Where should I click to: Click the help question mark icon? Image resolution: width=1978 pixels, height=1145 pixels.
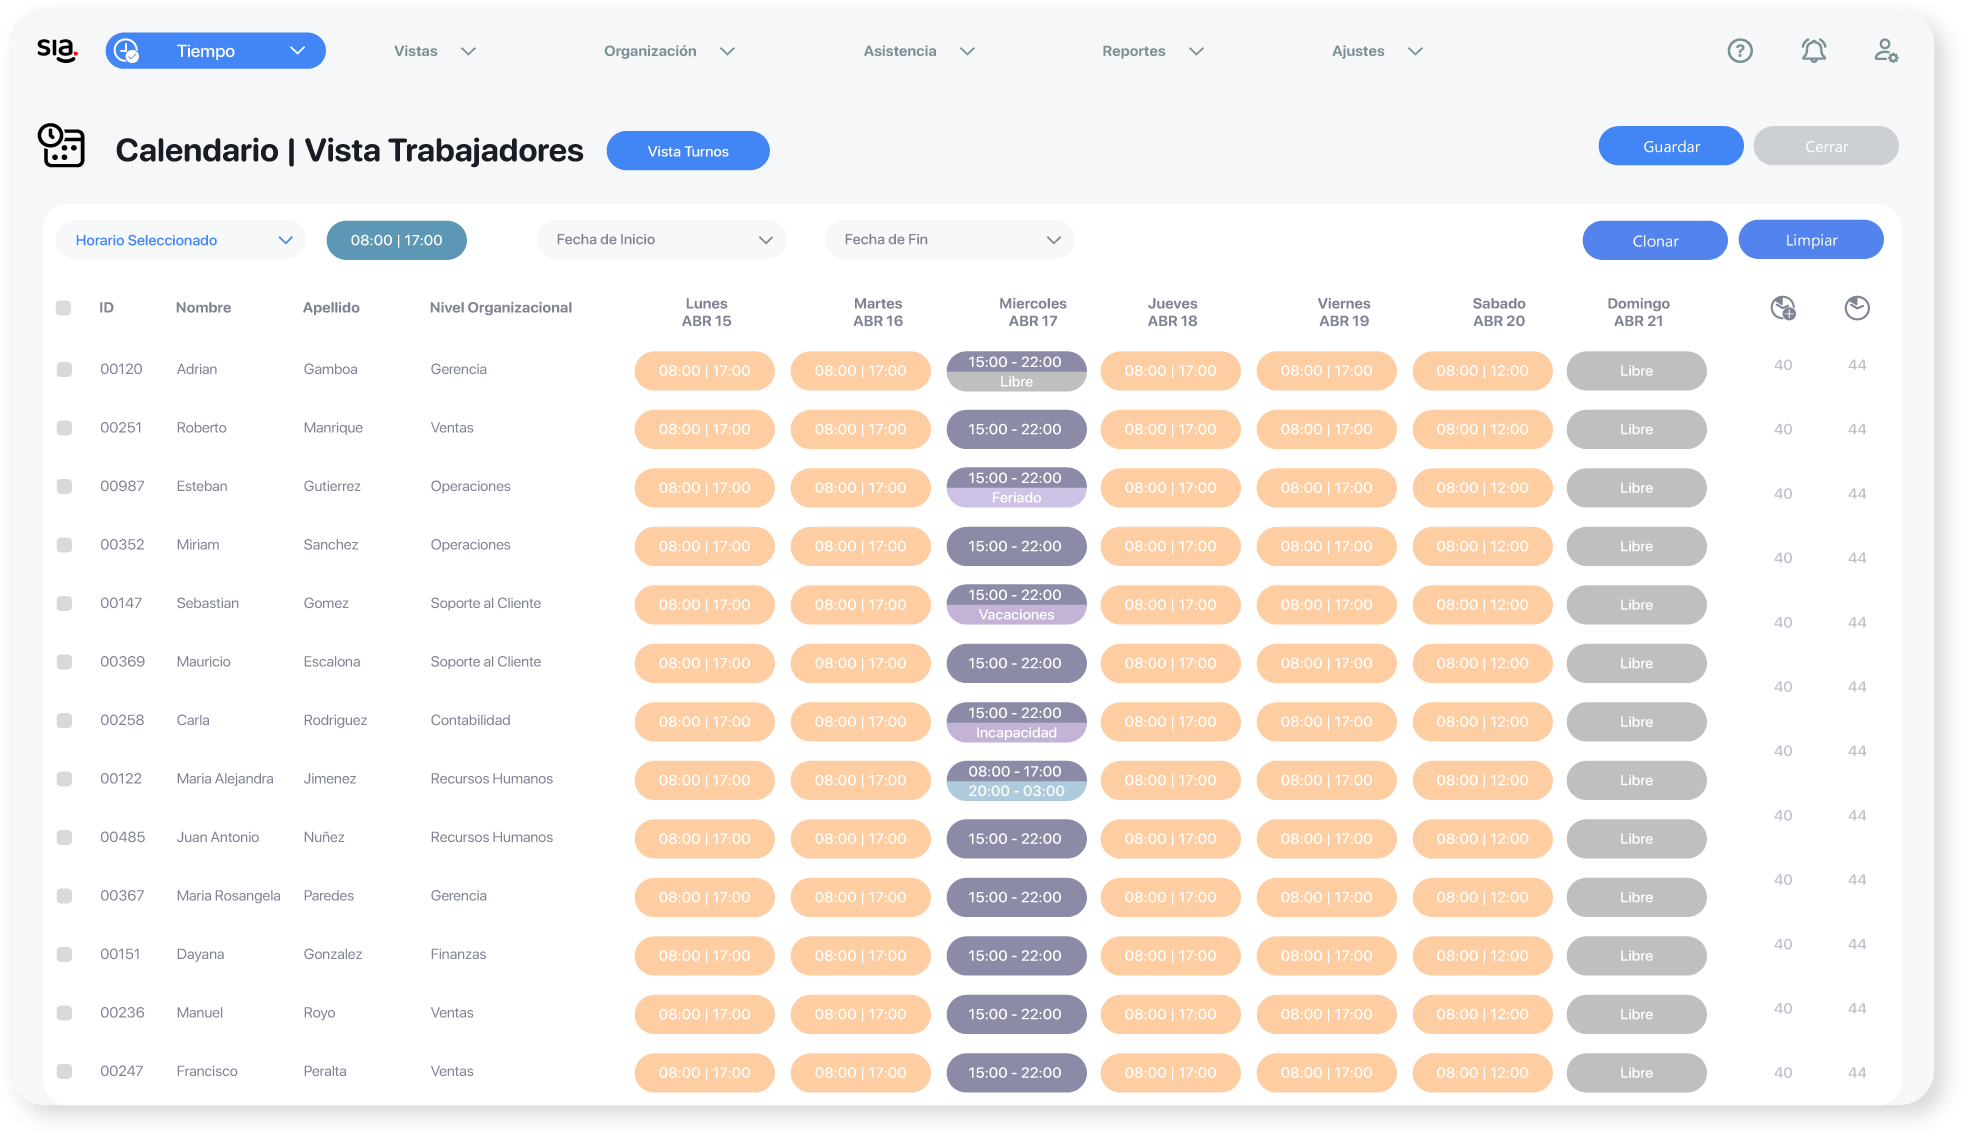(1740, 51)
